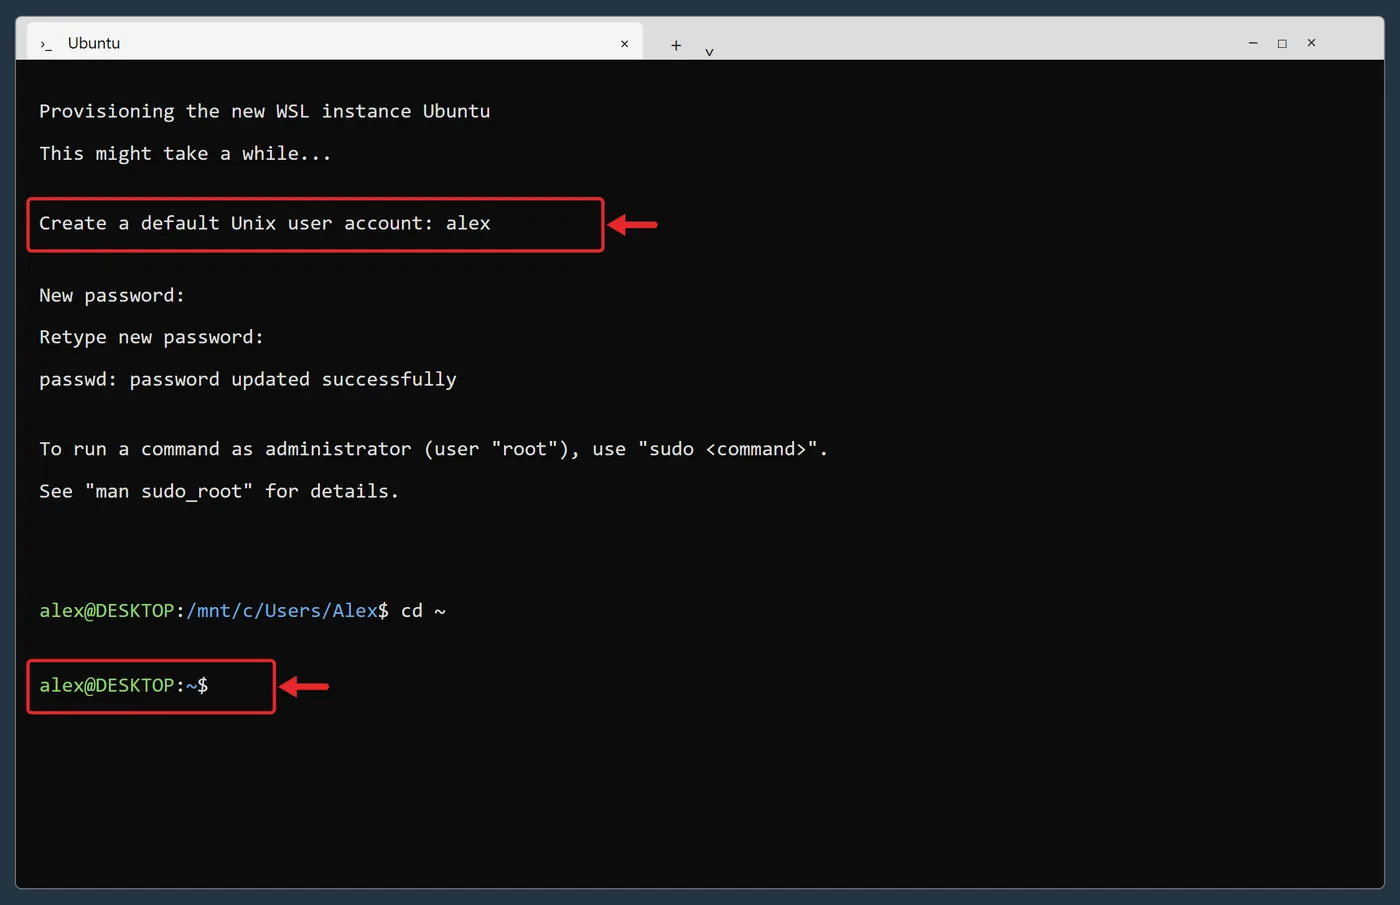
Task: Click 'See "man sudo_root" for details.' line
Action: (x=219, y=491)
